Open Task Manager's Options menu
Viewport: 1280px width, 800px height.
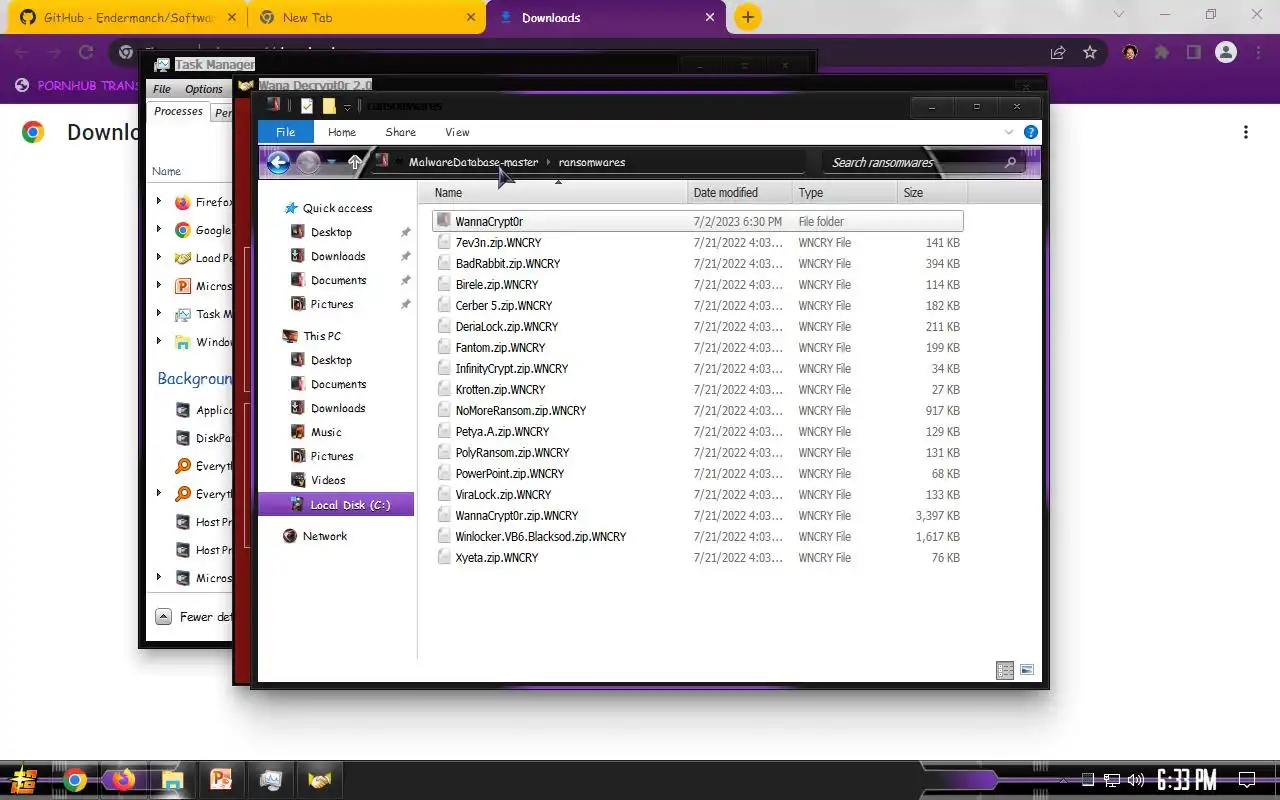coord(204,89)
